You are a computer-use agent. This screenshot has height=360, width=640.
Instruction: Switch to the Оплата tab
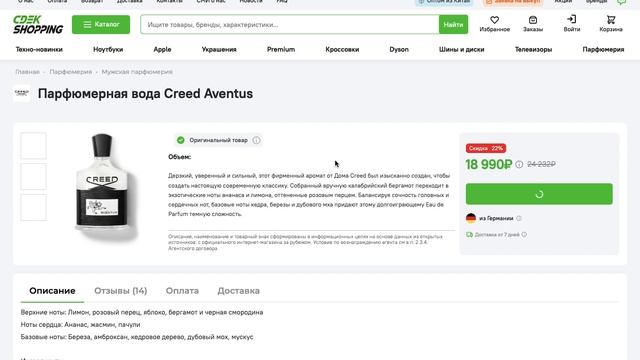tap(182, 291)
